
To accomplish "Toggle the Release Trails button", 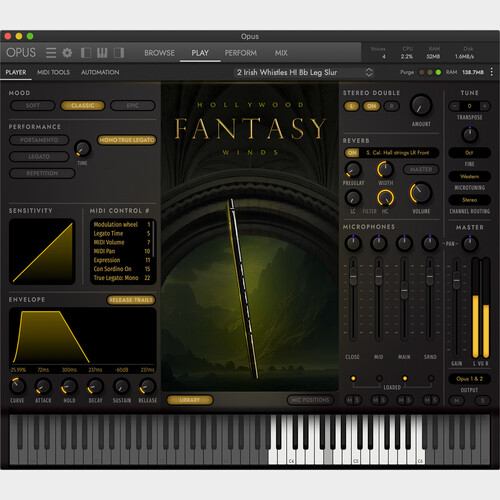I will pos(131,300).
